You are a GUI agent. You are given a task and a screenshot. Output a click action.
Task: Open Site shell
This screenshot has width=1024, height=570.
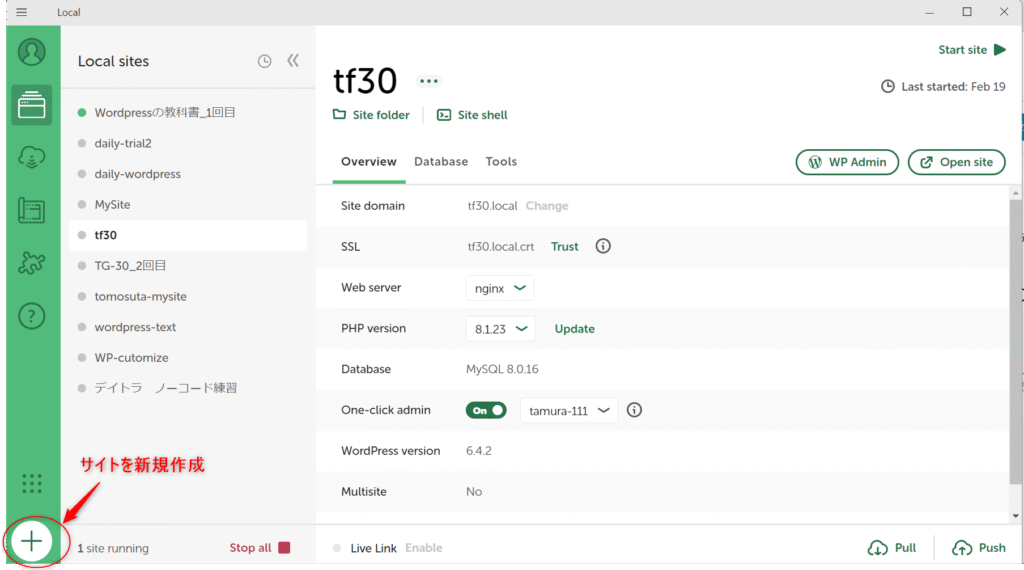tap(472, 115)
